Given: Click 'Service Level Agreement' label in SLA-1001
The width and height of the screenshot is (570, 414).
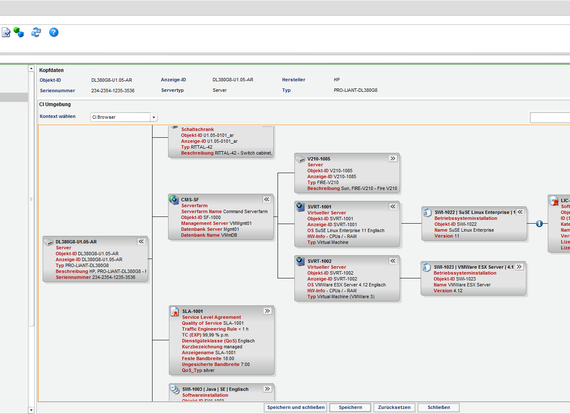Looking at the screenshot, I should click(212, 317).
